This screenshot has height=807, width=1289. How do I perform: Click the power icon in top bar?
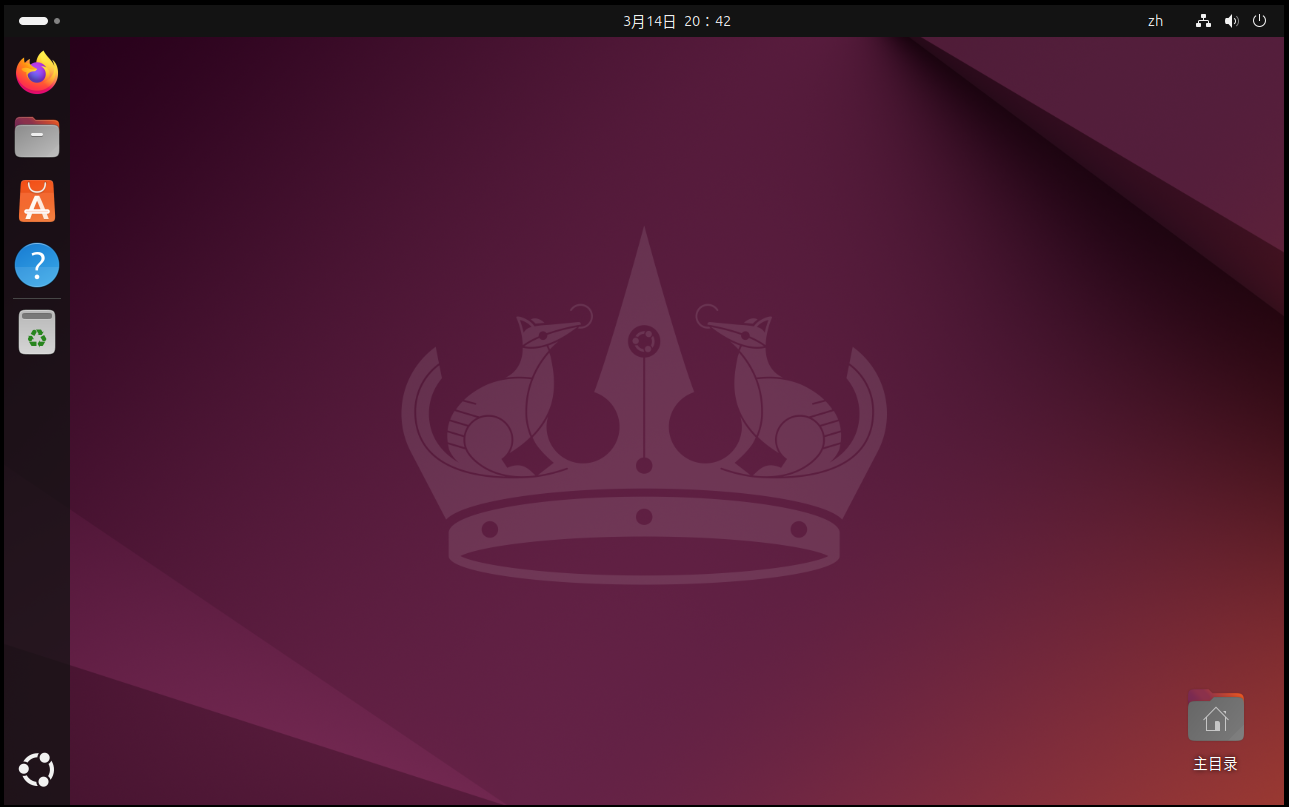[x=1259, y=21]
